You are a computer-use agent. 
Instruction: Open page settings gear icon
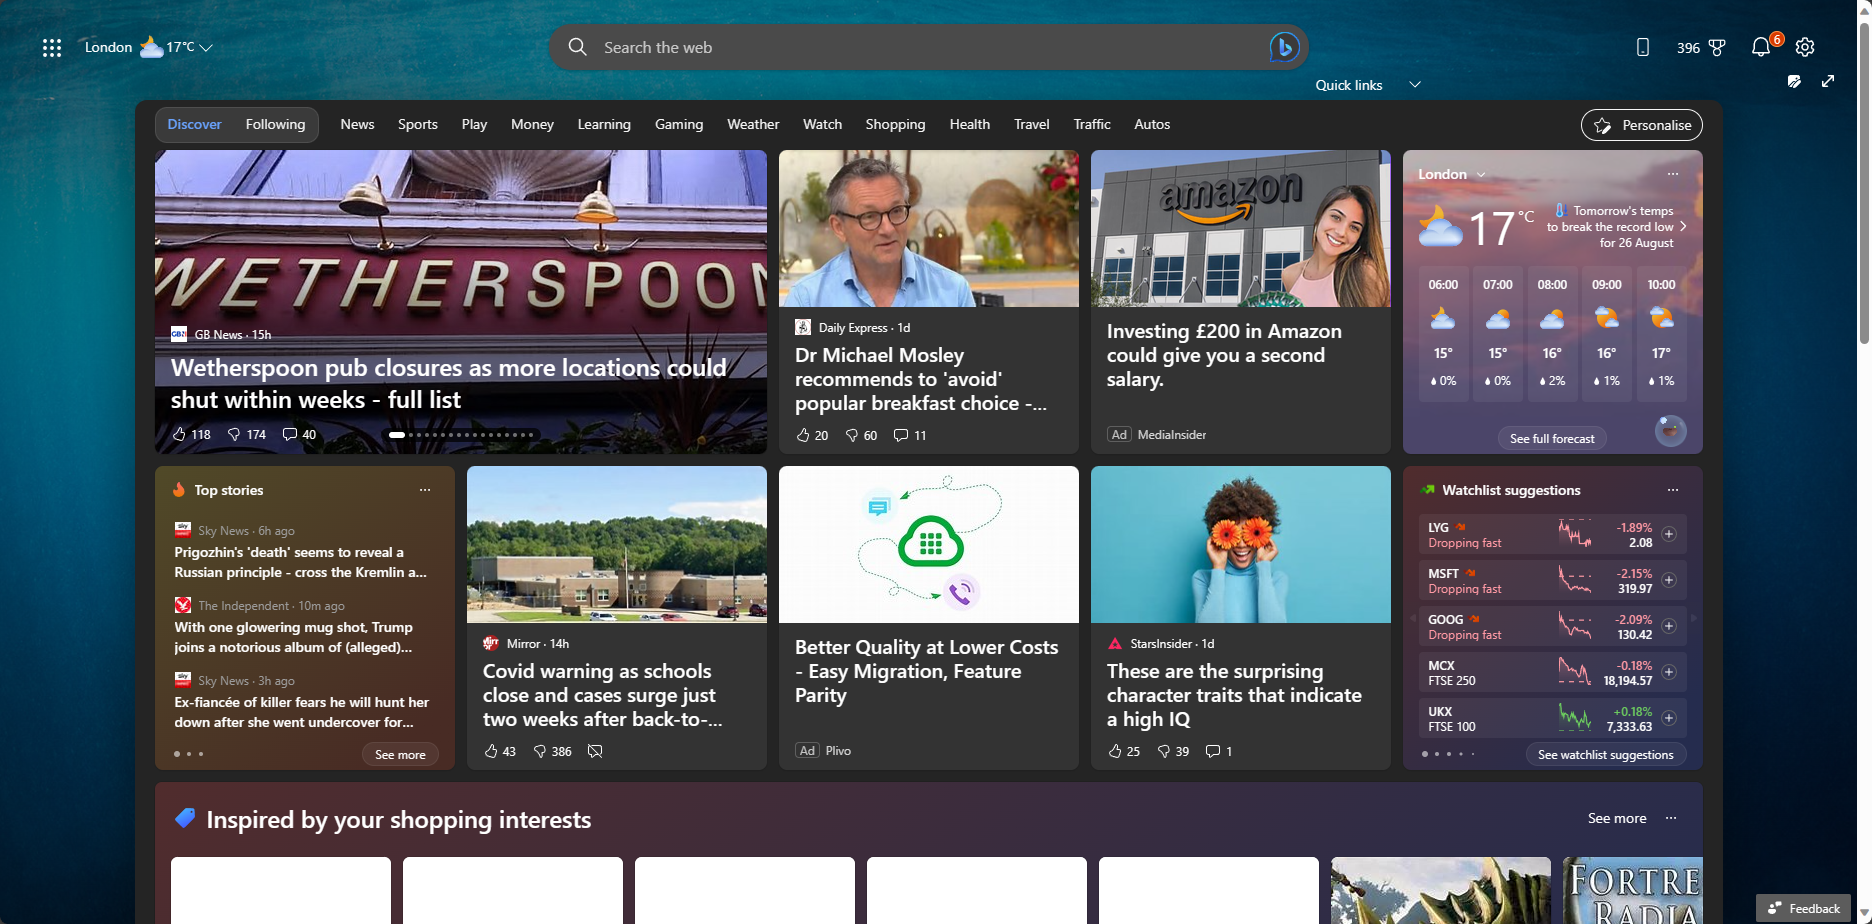point(1805,47)
